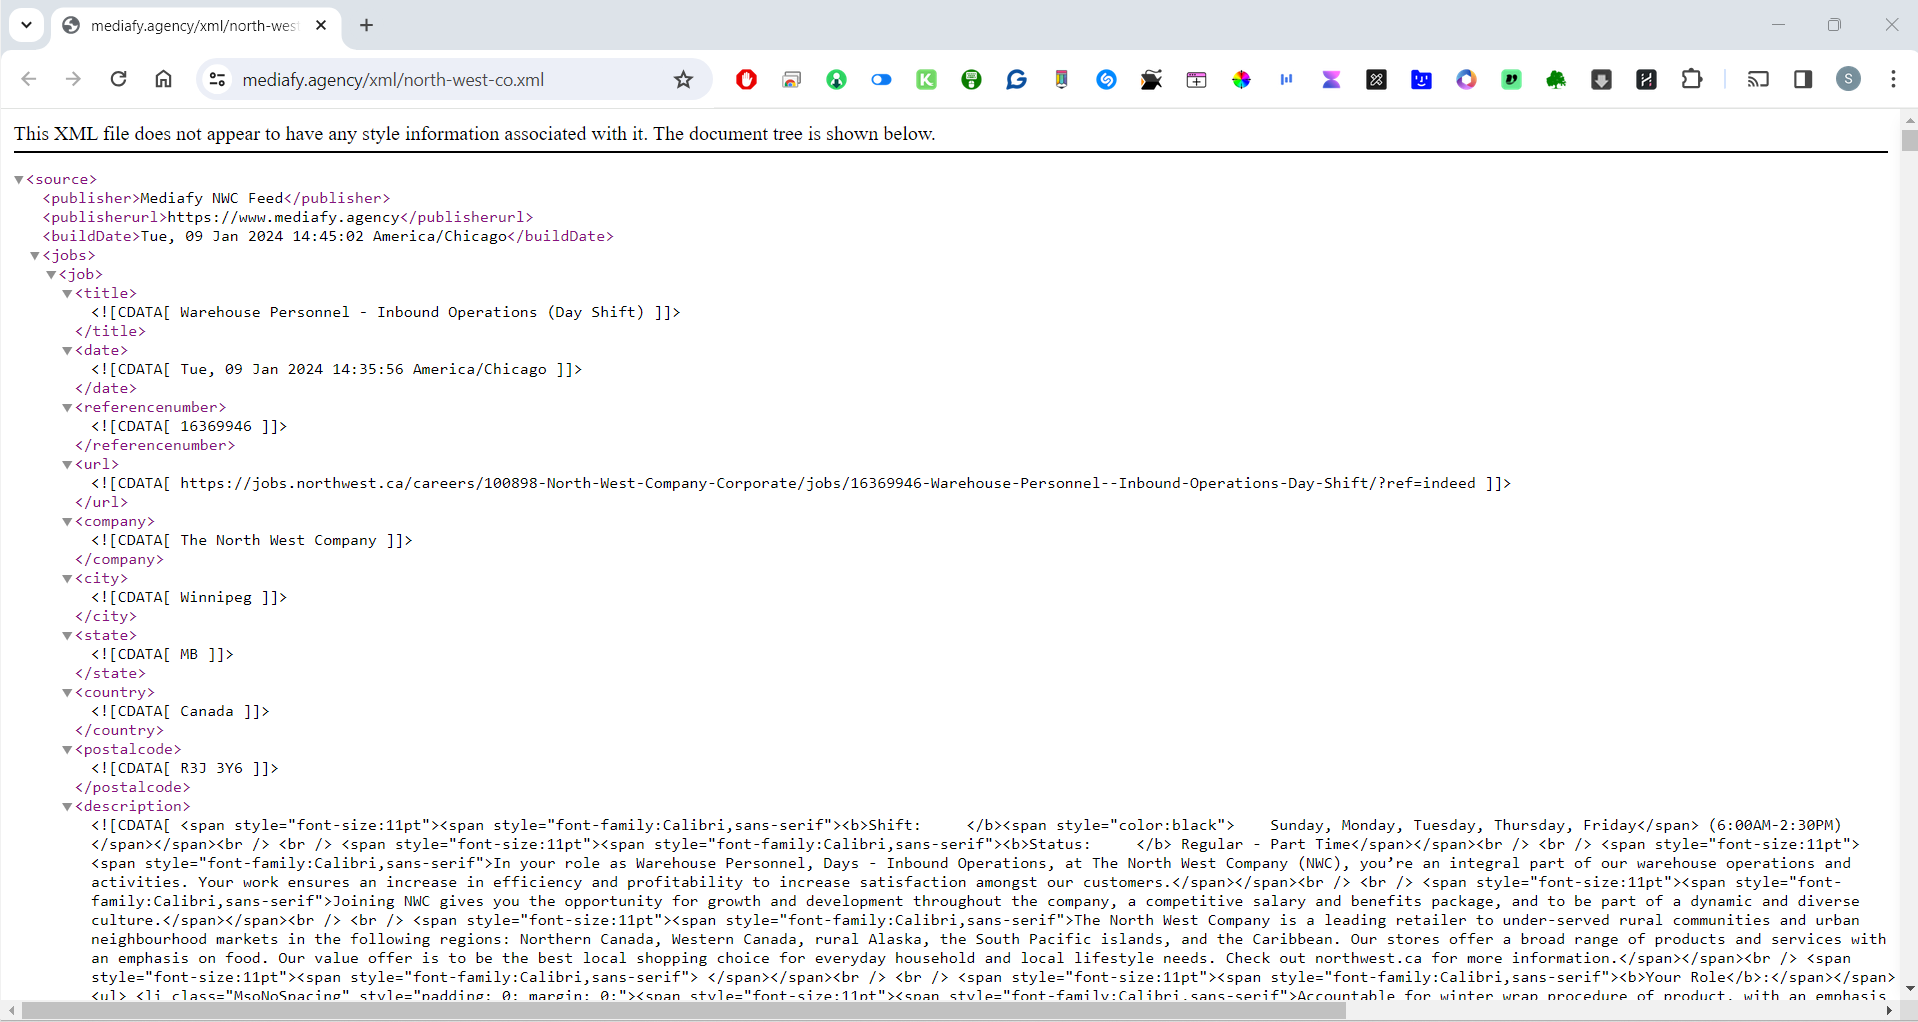The image size is (1918, 1022).
Task: Go to the home page
Action: [164, 79]
